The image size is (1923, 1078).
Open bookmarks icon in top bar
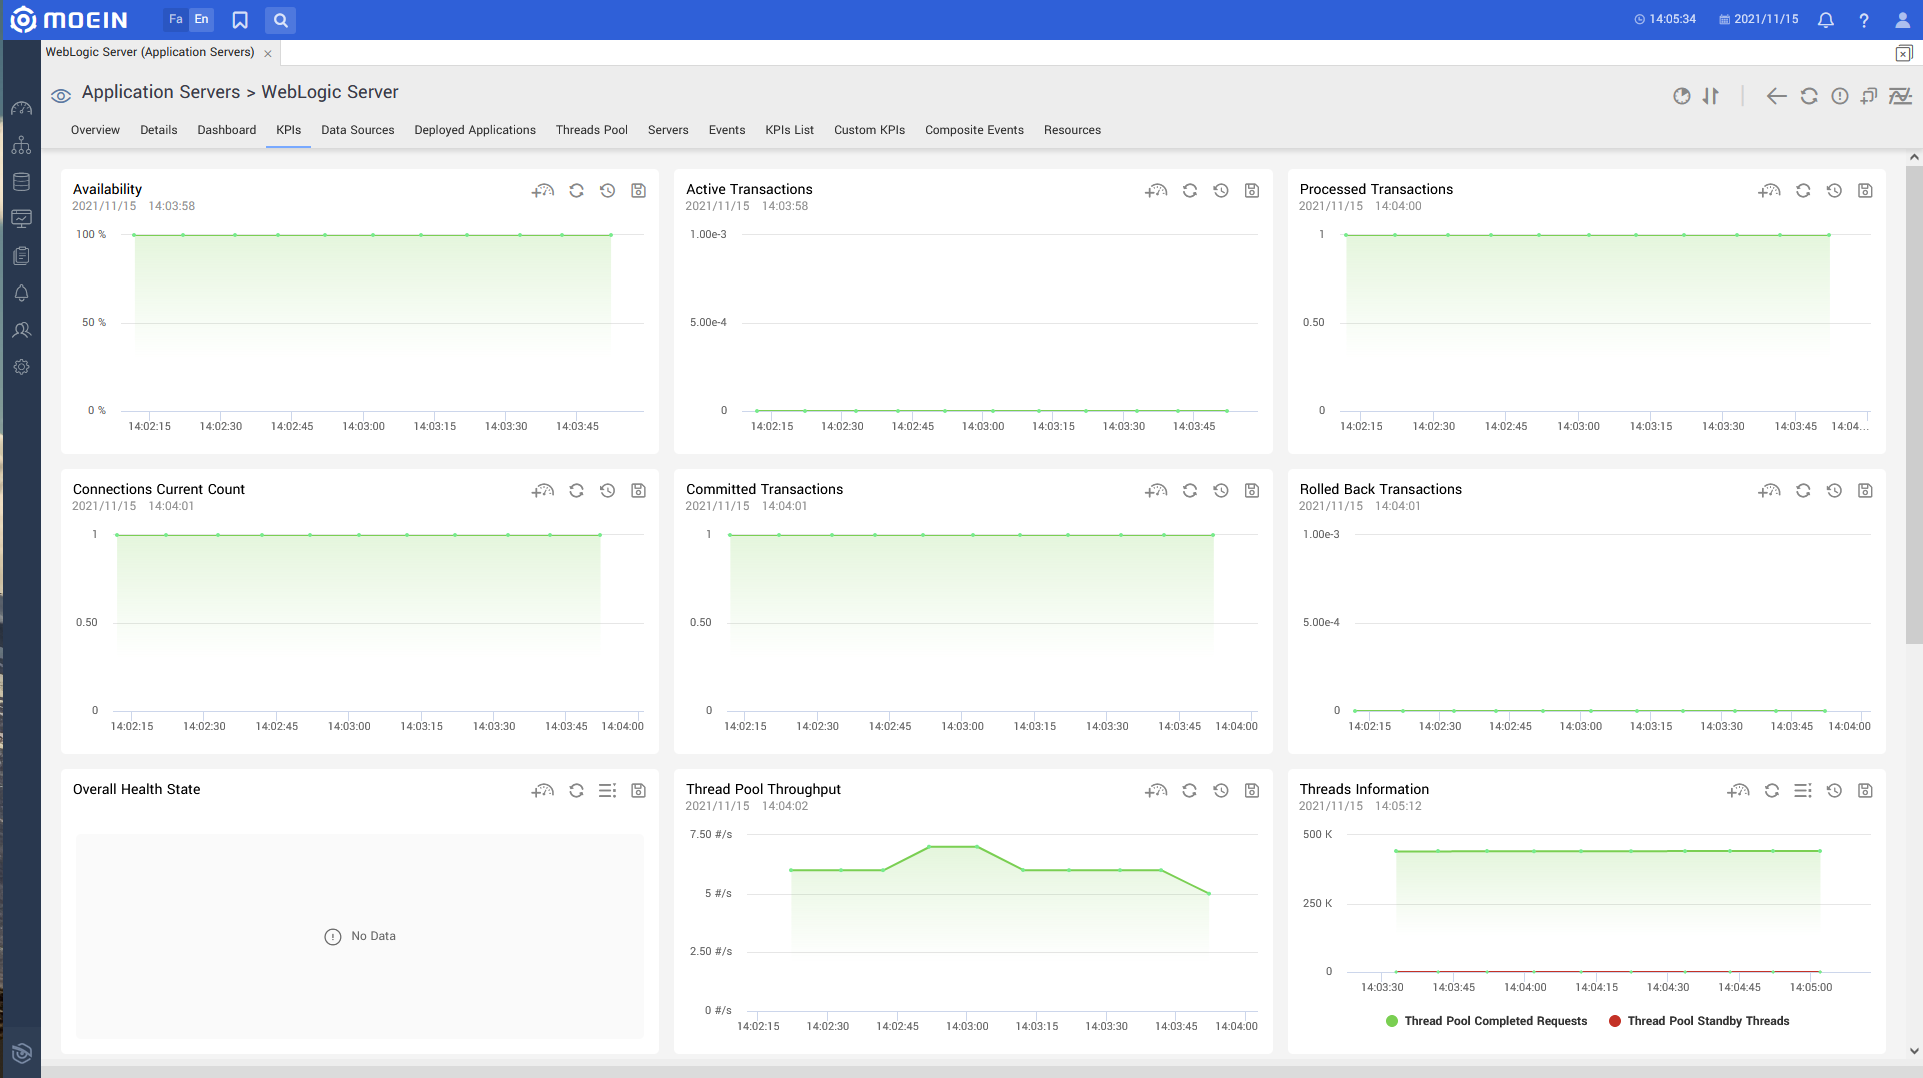[240, 20]
